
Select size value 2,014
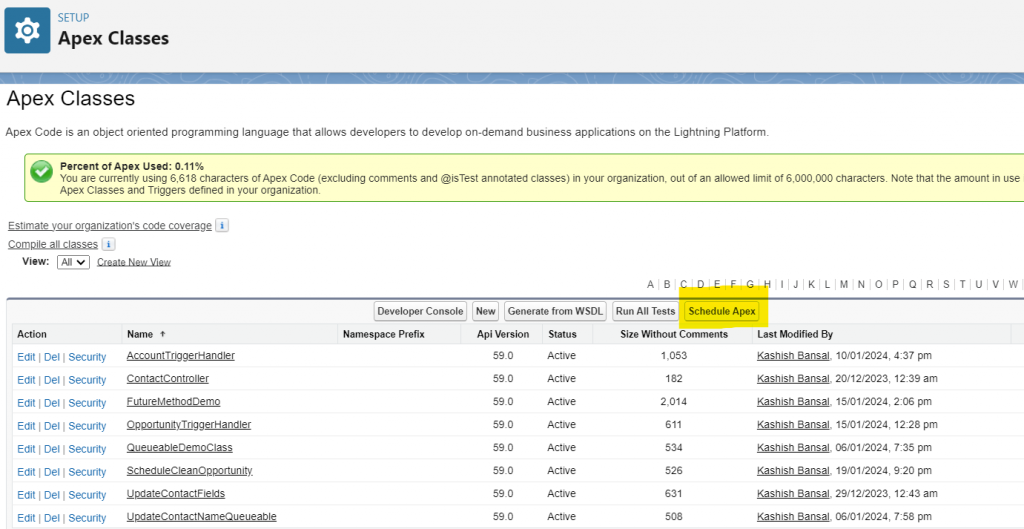[673, 401]
